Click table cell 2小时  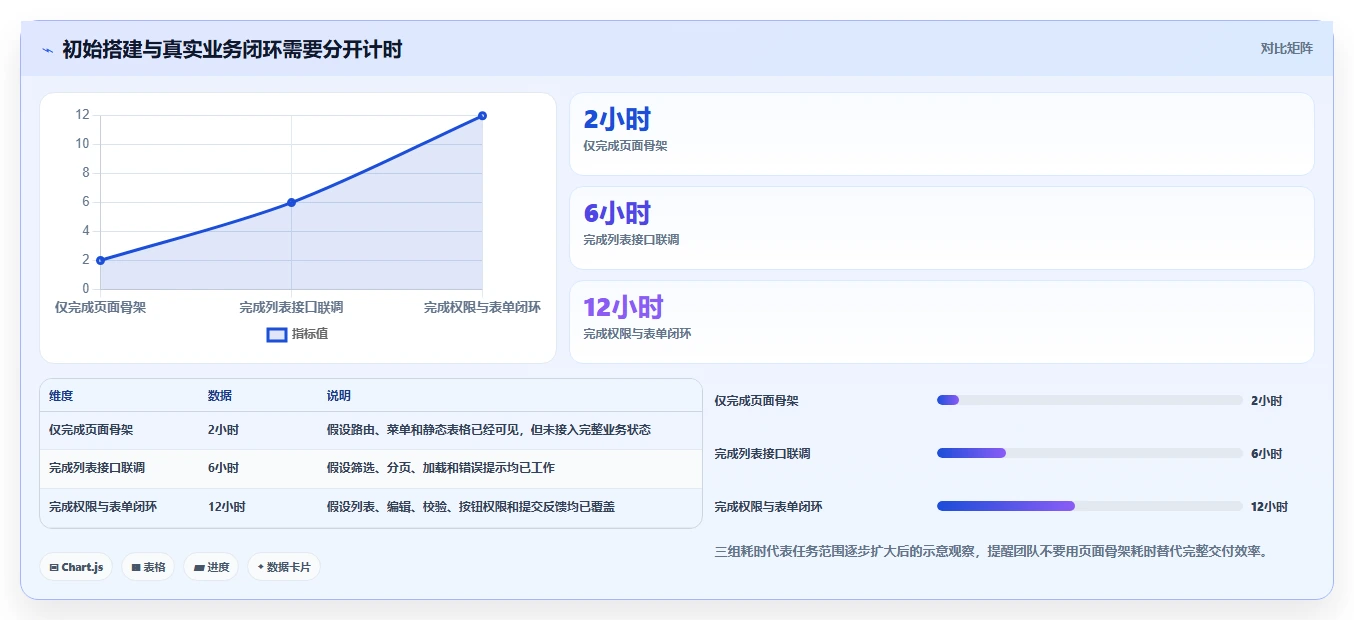(x=223, y=430)
